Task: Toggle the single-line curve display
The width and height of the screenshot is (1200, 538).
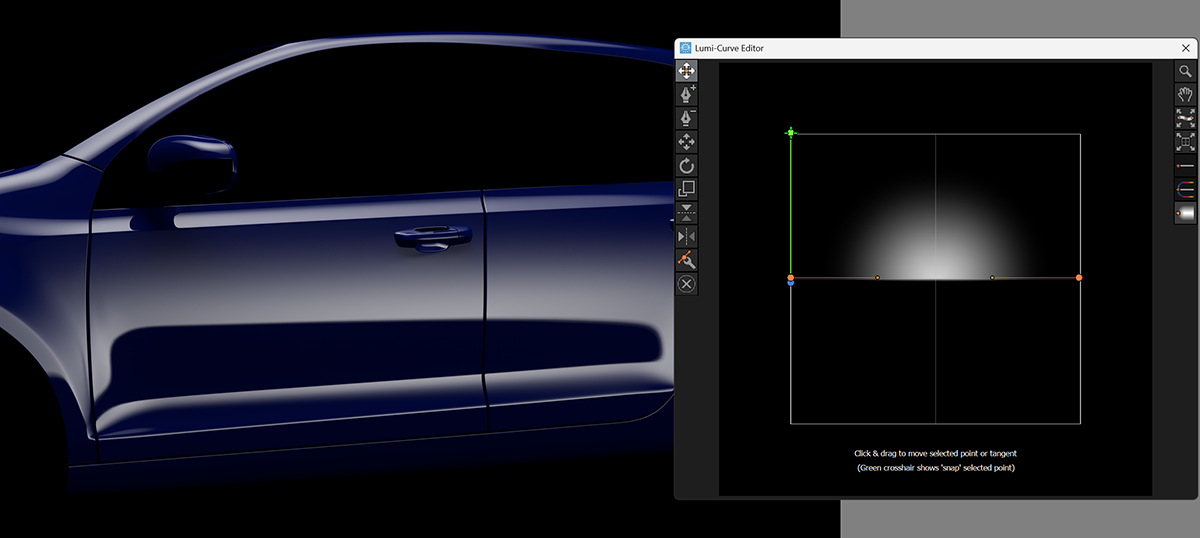Action: (1185, 166)
